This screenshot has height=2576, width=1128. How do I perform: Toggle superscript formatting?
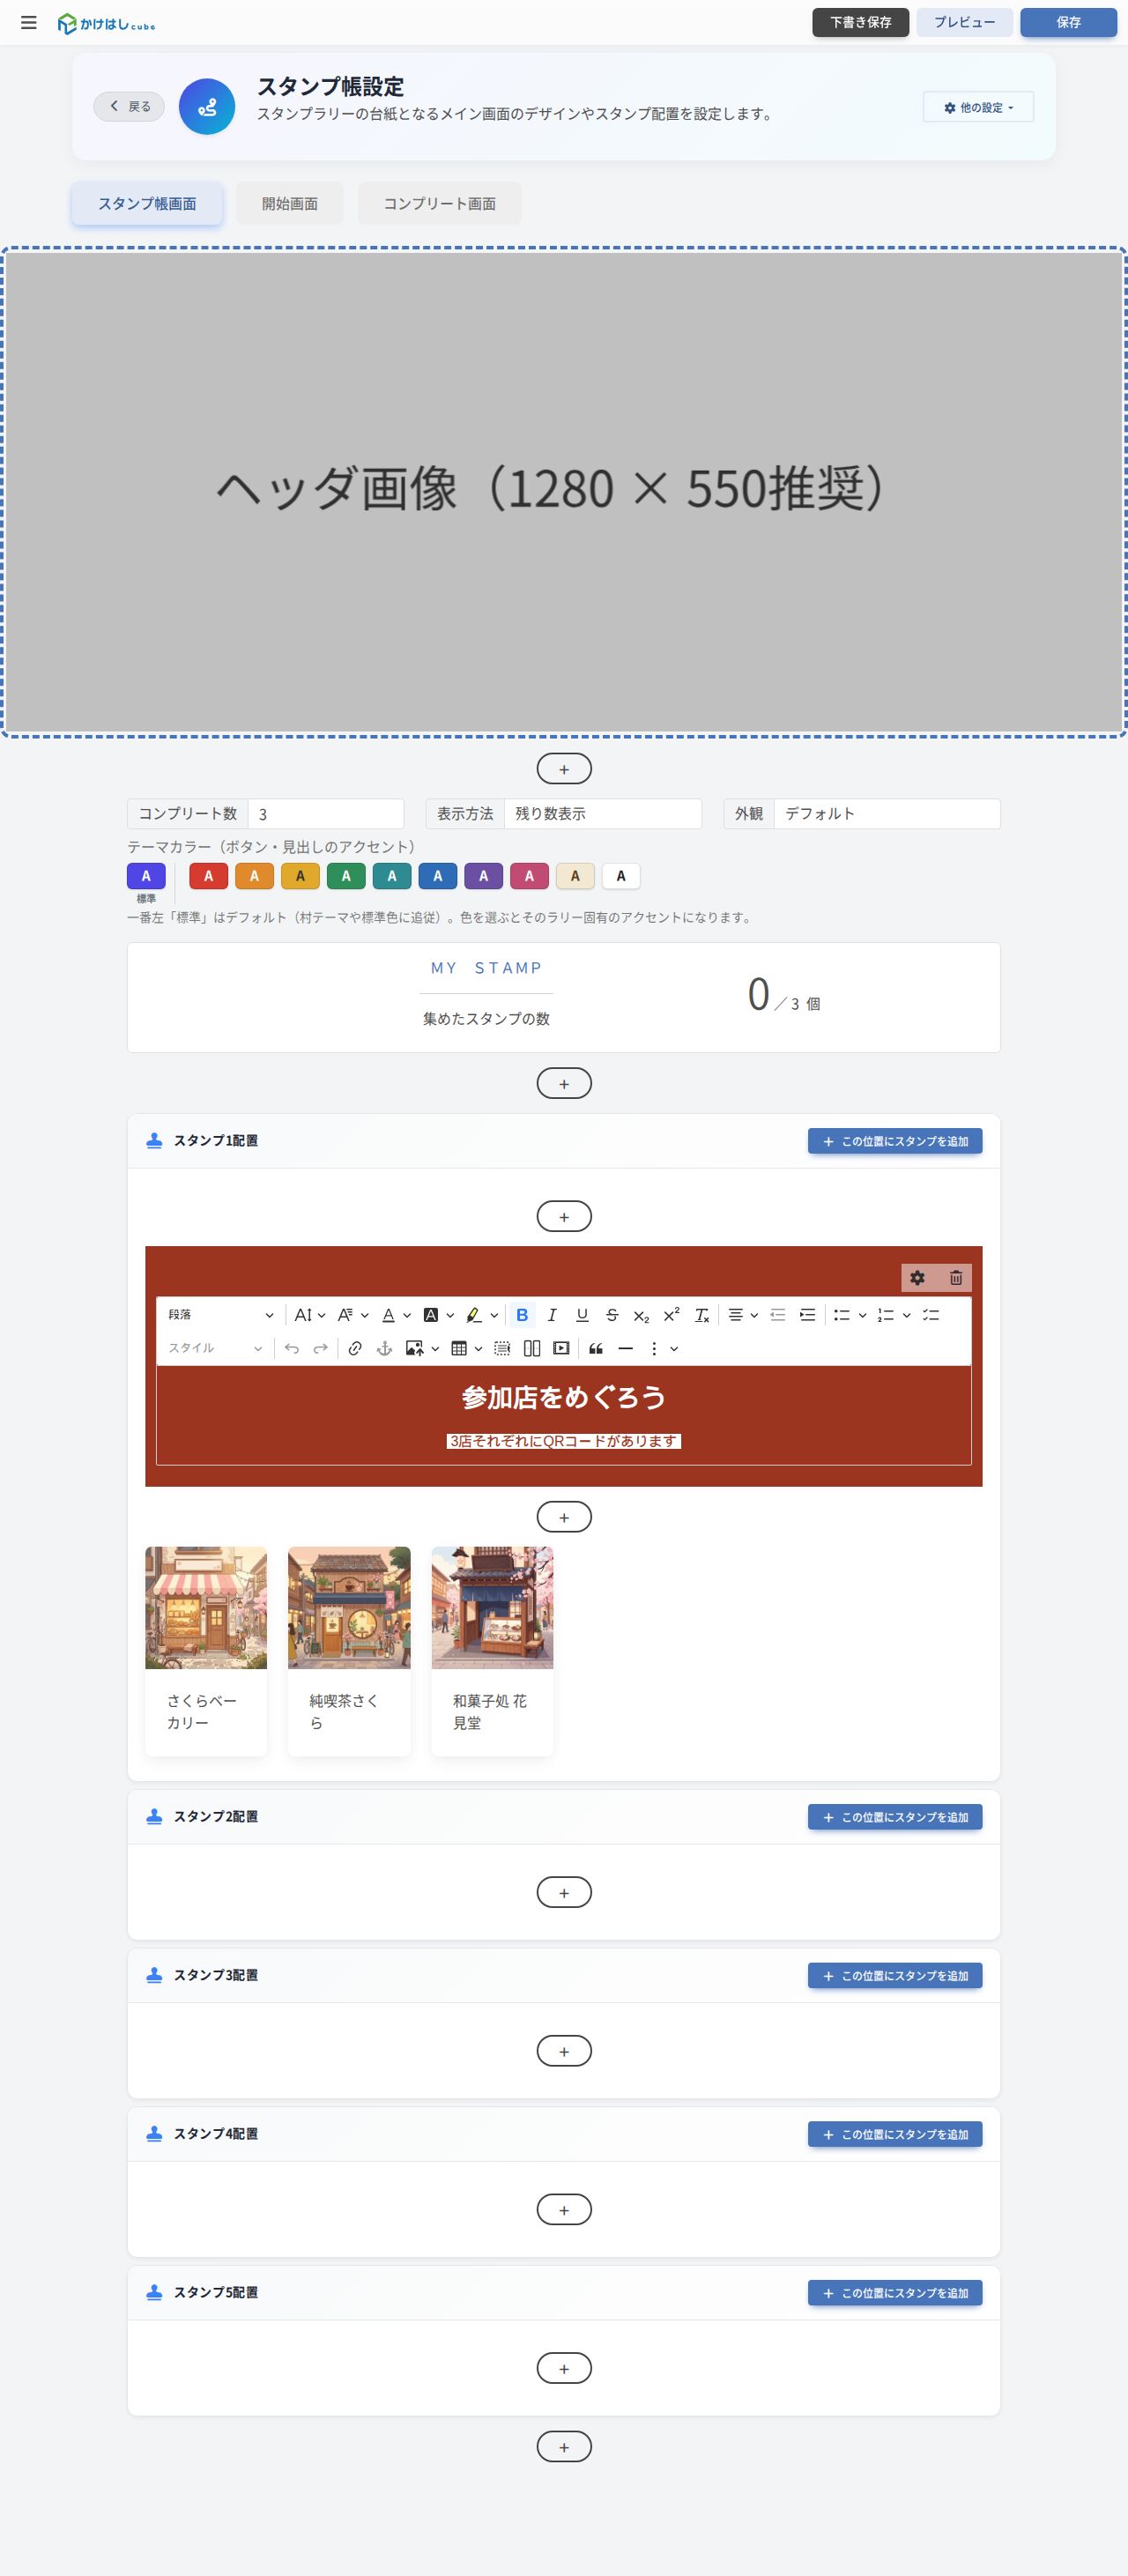tap(672, 1315)
